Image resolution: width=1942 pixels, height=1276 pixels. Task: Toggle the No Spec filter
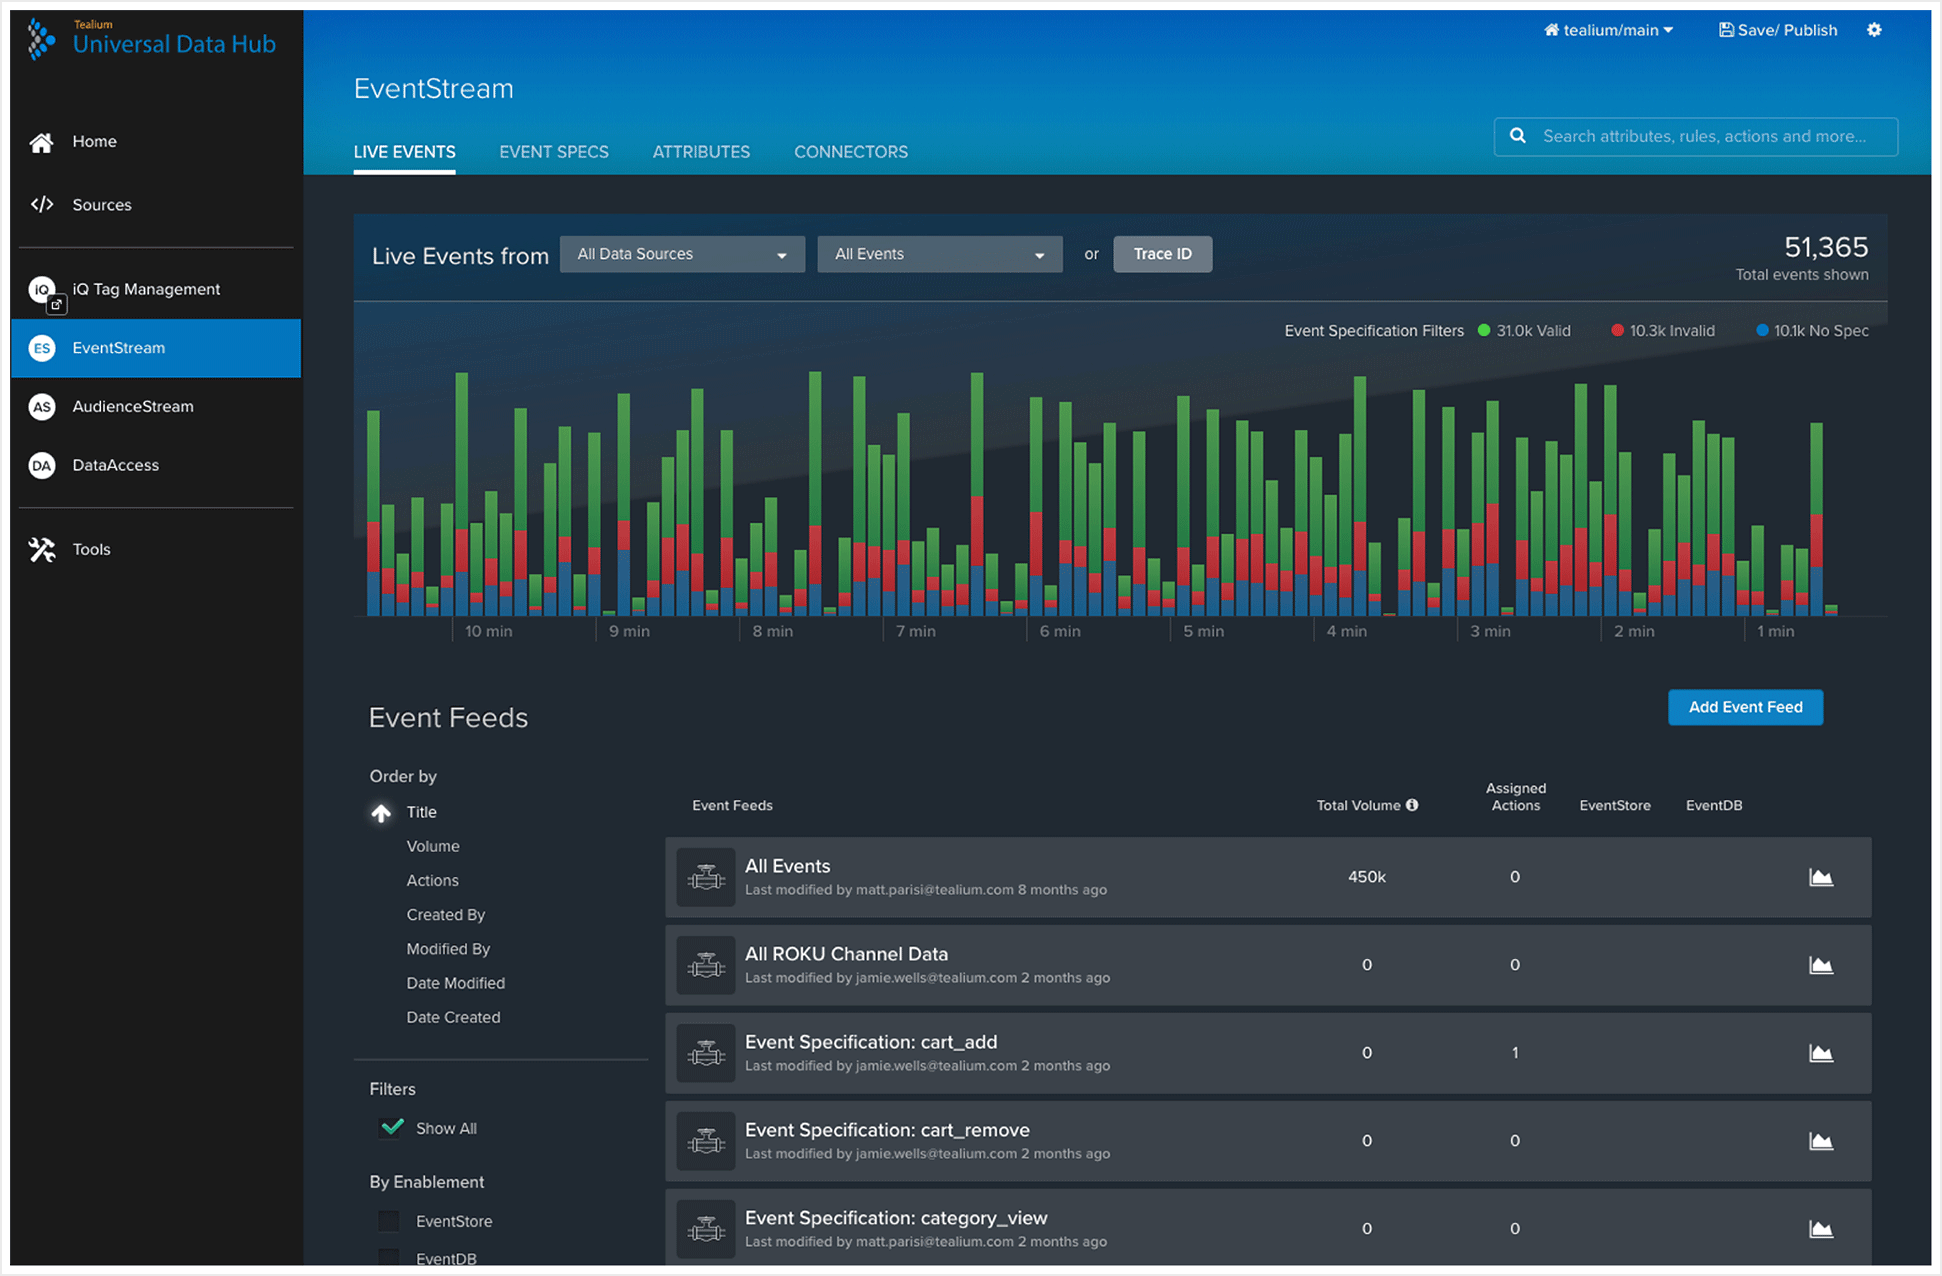[x=1812, y=331]
